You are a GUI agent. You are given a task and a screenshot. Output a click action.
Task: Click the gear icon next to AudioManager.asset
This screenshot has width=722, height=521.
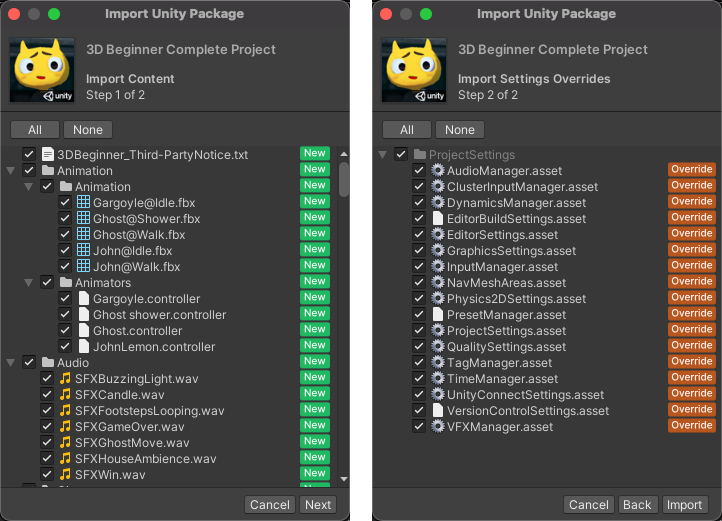pyautogui.click(x=437, y=171)
